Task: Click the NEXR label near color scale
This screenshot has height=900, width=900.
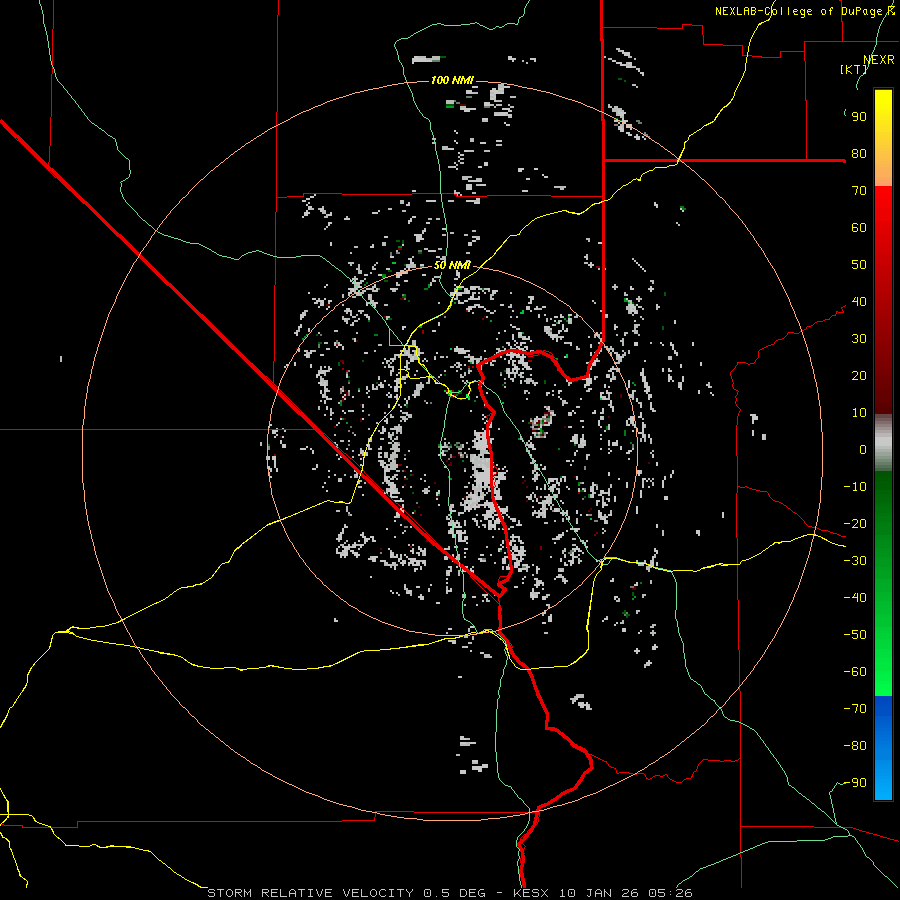Action: (x=879, y=60)
